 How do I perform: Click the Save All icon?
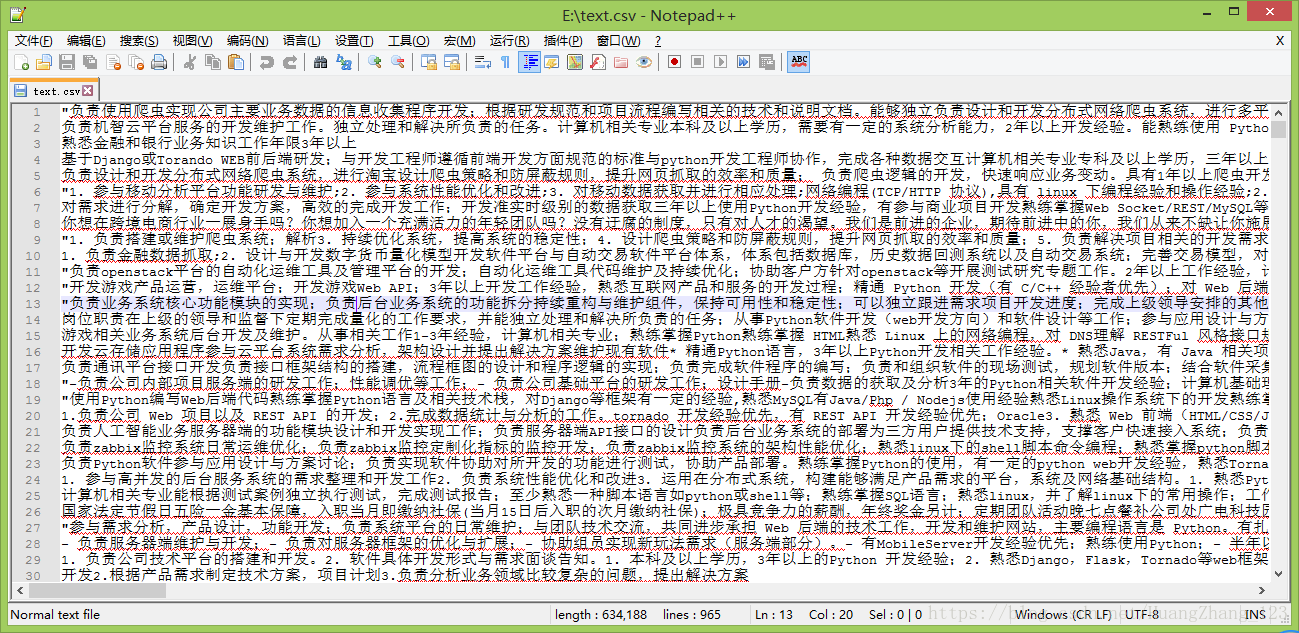[90, 62]
